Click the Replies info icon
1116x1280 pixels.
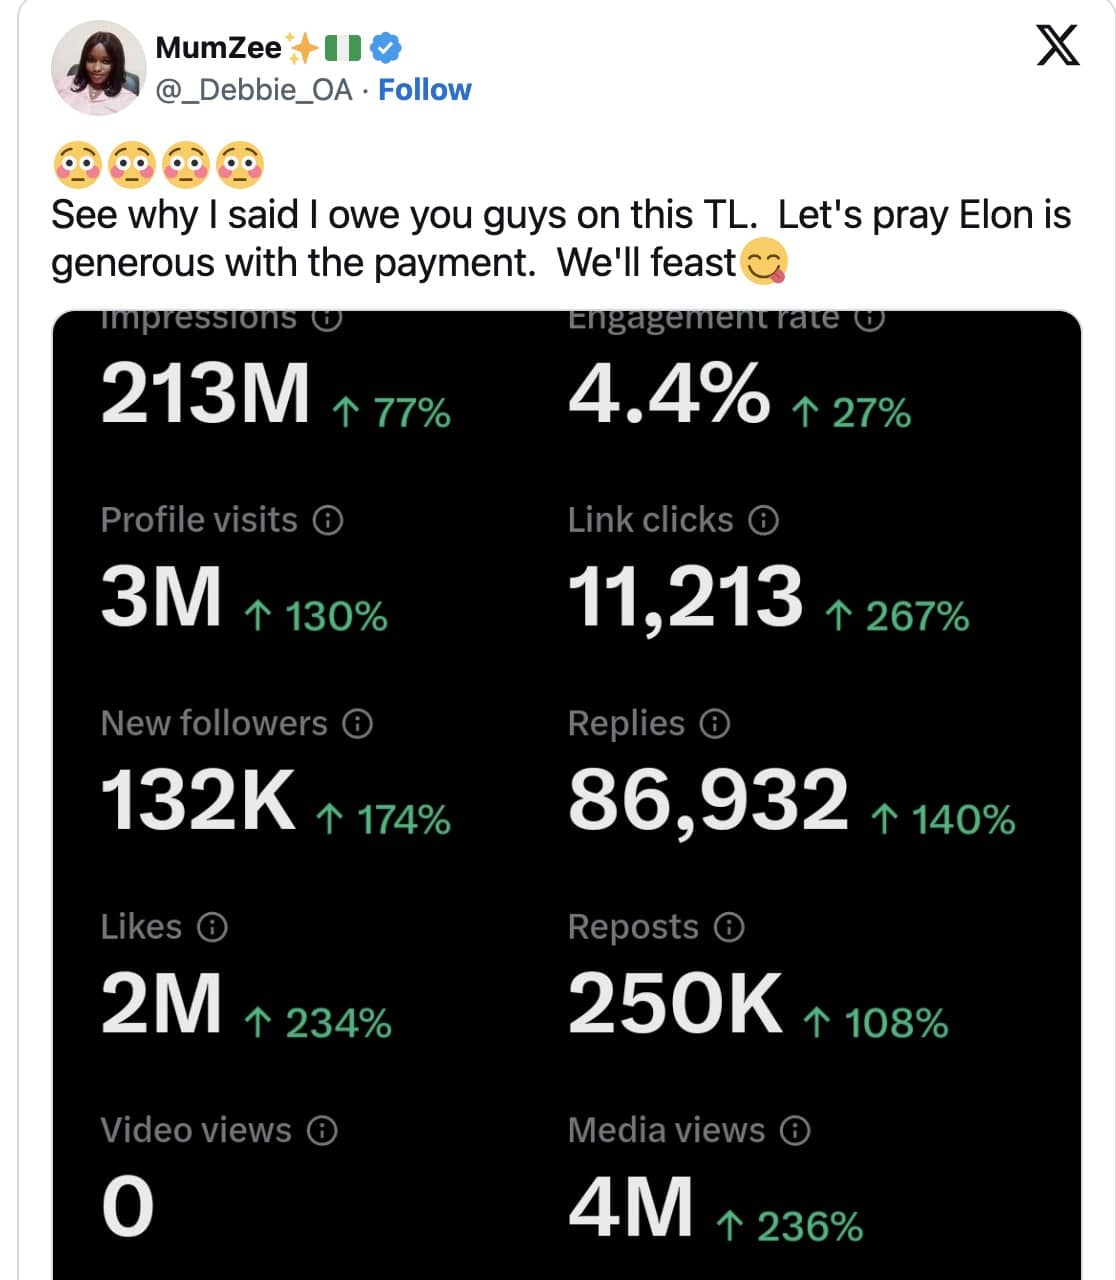coord(714,723)
